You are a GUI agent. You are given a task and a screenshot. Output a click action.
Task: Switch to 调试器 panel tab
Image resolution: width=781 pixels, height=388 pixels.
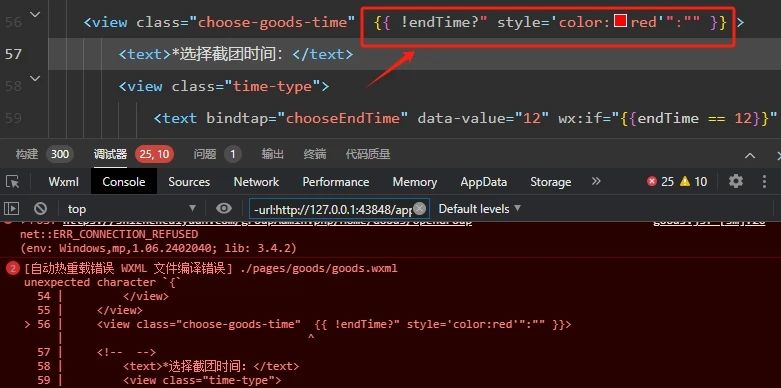coord(110,154)
